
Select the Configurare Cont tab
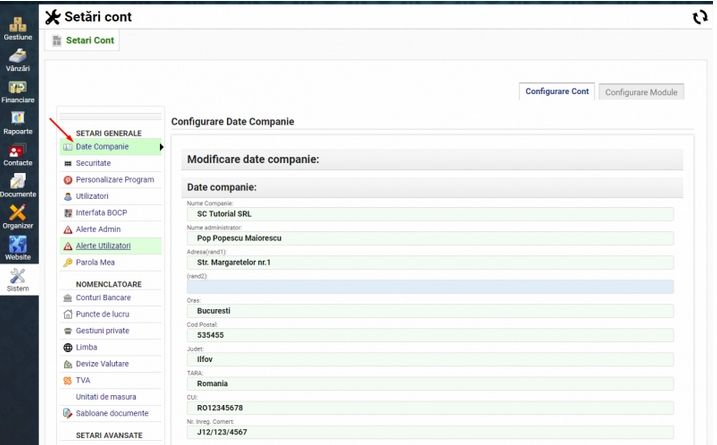[557, 92]
